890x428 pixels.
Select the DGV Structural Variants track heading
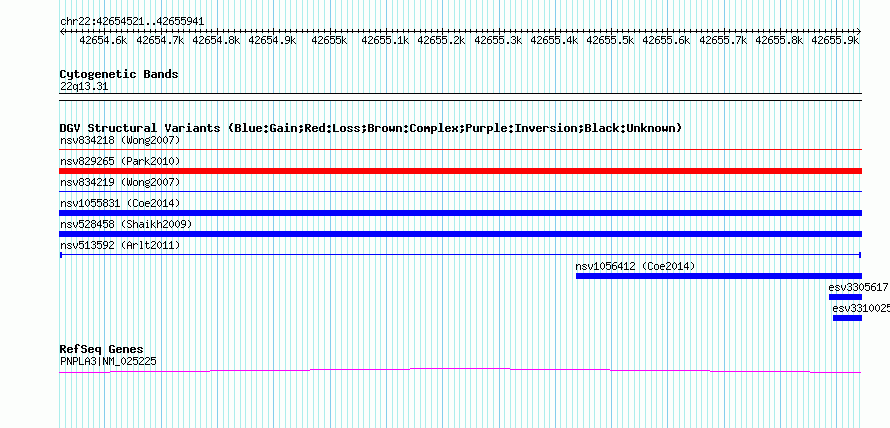click(x=371, y=128)
